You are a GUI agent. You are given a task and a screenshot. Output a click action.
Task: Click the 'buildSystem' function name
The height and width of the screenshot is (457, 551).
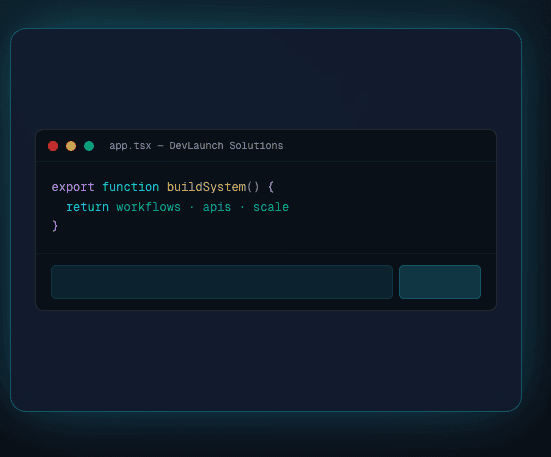(x=207, y=187)
